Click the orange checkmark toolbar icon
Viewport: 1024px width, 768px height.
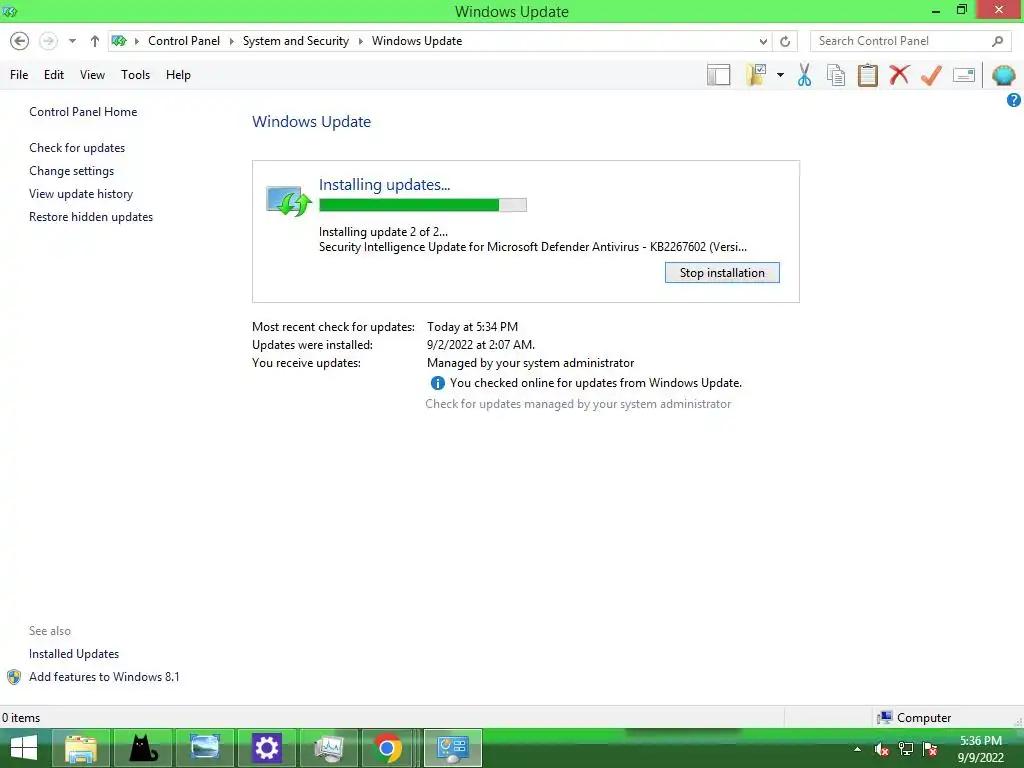click(x=931, y=75)
